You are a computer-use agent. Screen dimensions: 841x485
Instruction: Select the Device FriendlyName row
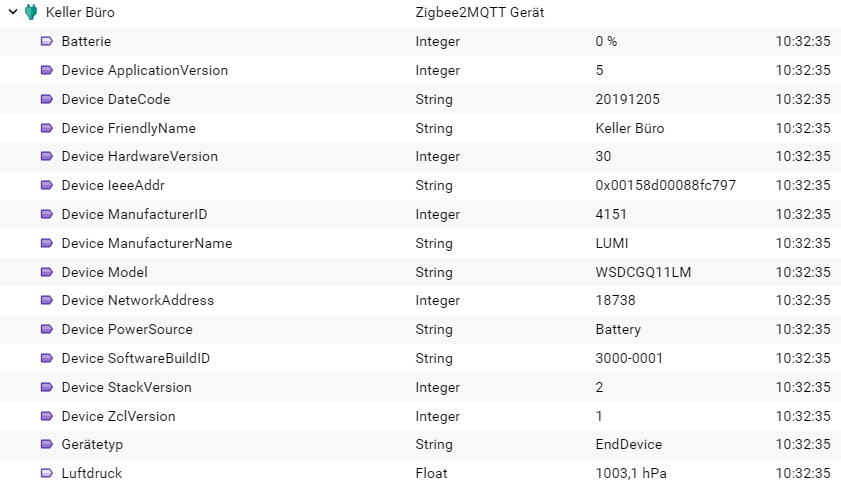(x=420, y=128)
